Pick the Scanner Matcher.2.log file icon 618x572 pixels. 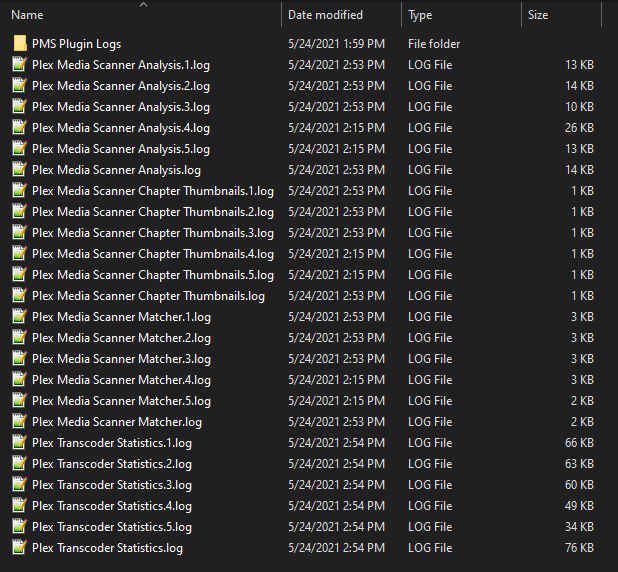click(20, 337)
